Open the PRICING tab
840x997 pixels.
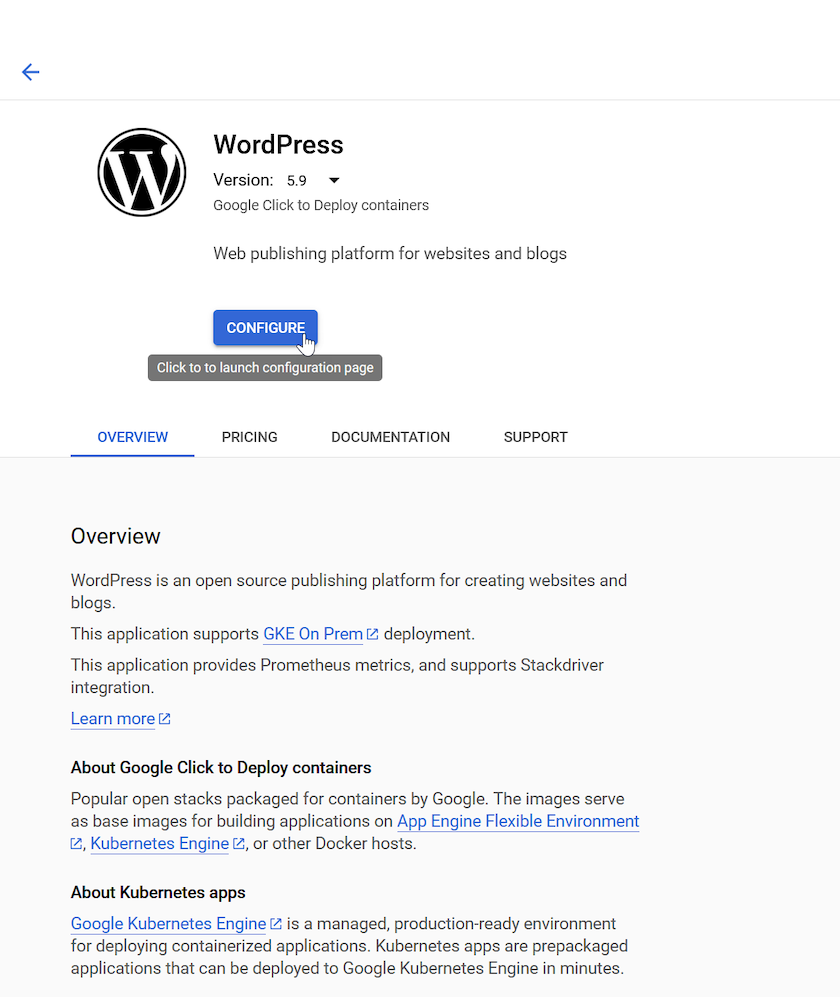tap(249, 437)
